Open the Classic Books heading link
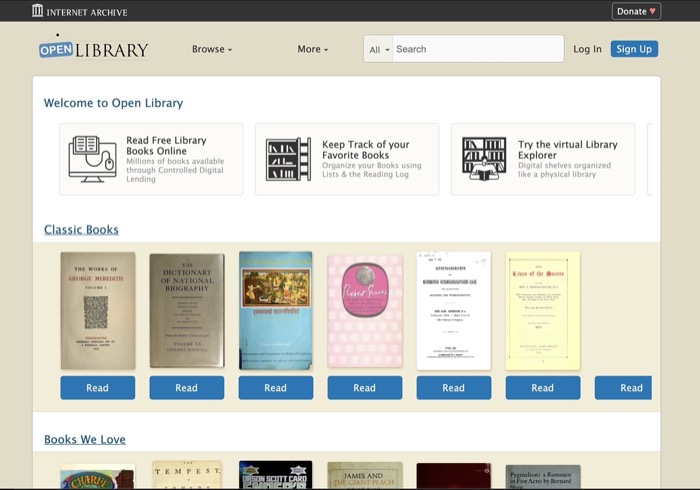Screen dimensions: 700x490 (81, 229)
